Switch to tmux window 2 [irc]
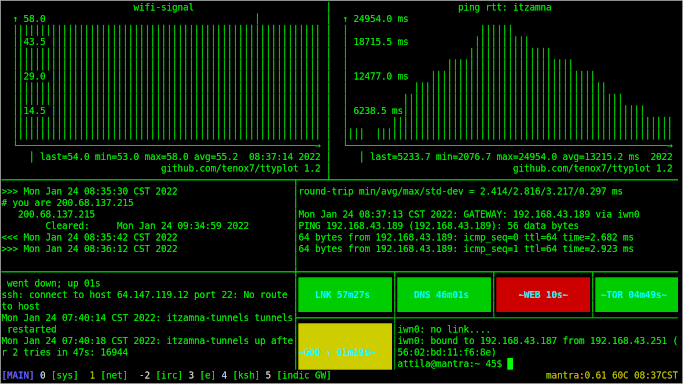The height and width of the screenshot is (384, 683). 160,375
